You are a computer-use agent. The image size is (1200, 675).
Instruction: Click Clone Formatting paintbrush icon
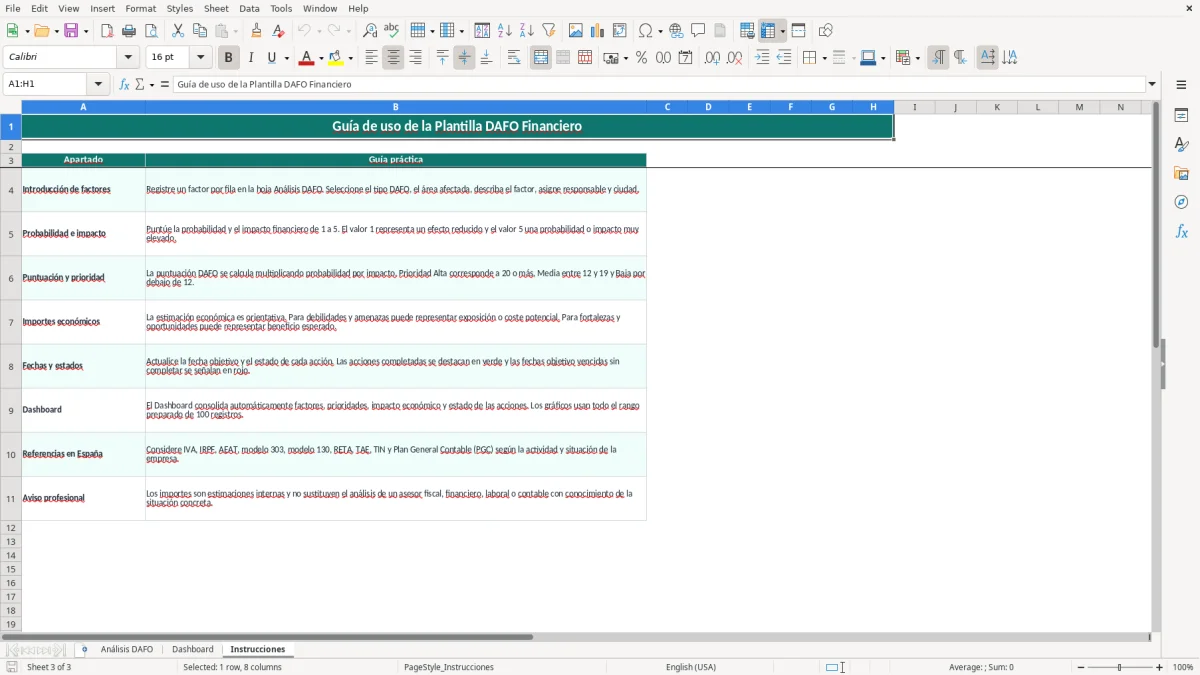256,31
